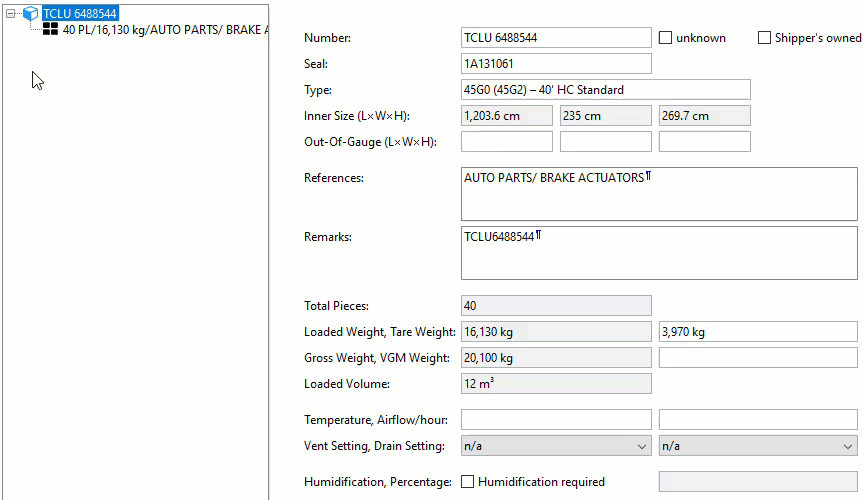Collapse the TCLU 6488544 tree node
The height and width of the screenshot is (500, 864).
tap(11, 14)
